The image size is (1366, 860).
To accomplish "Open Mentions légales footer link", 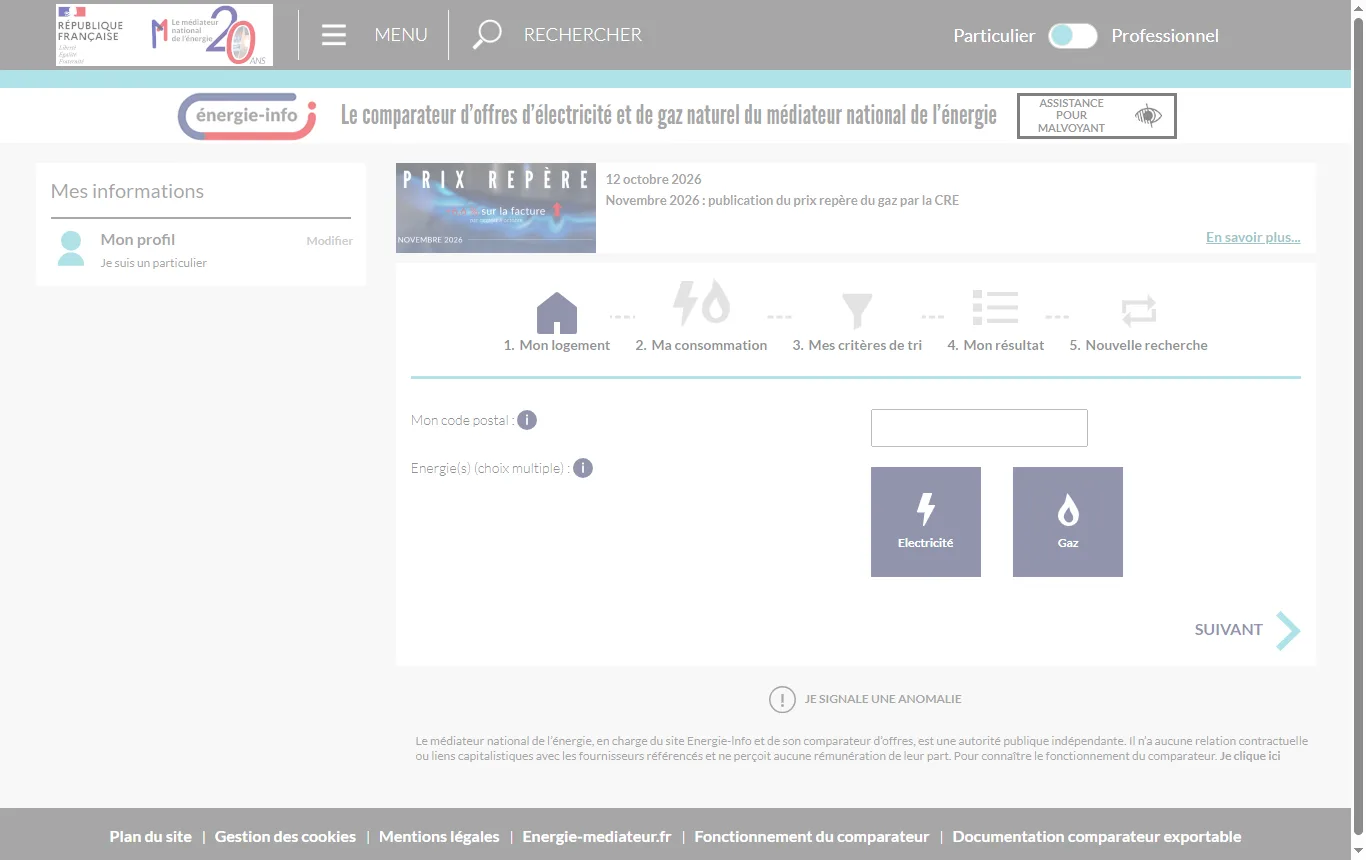I will [439, 837].
